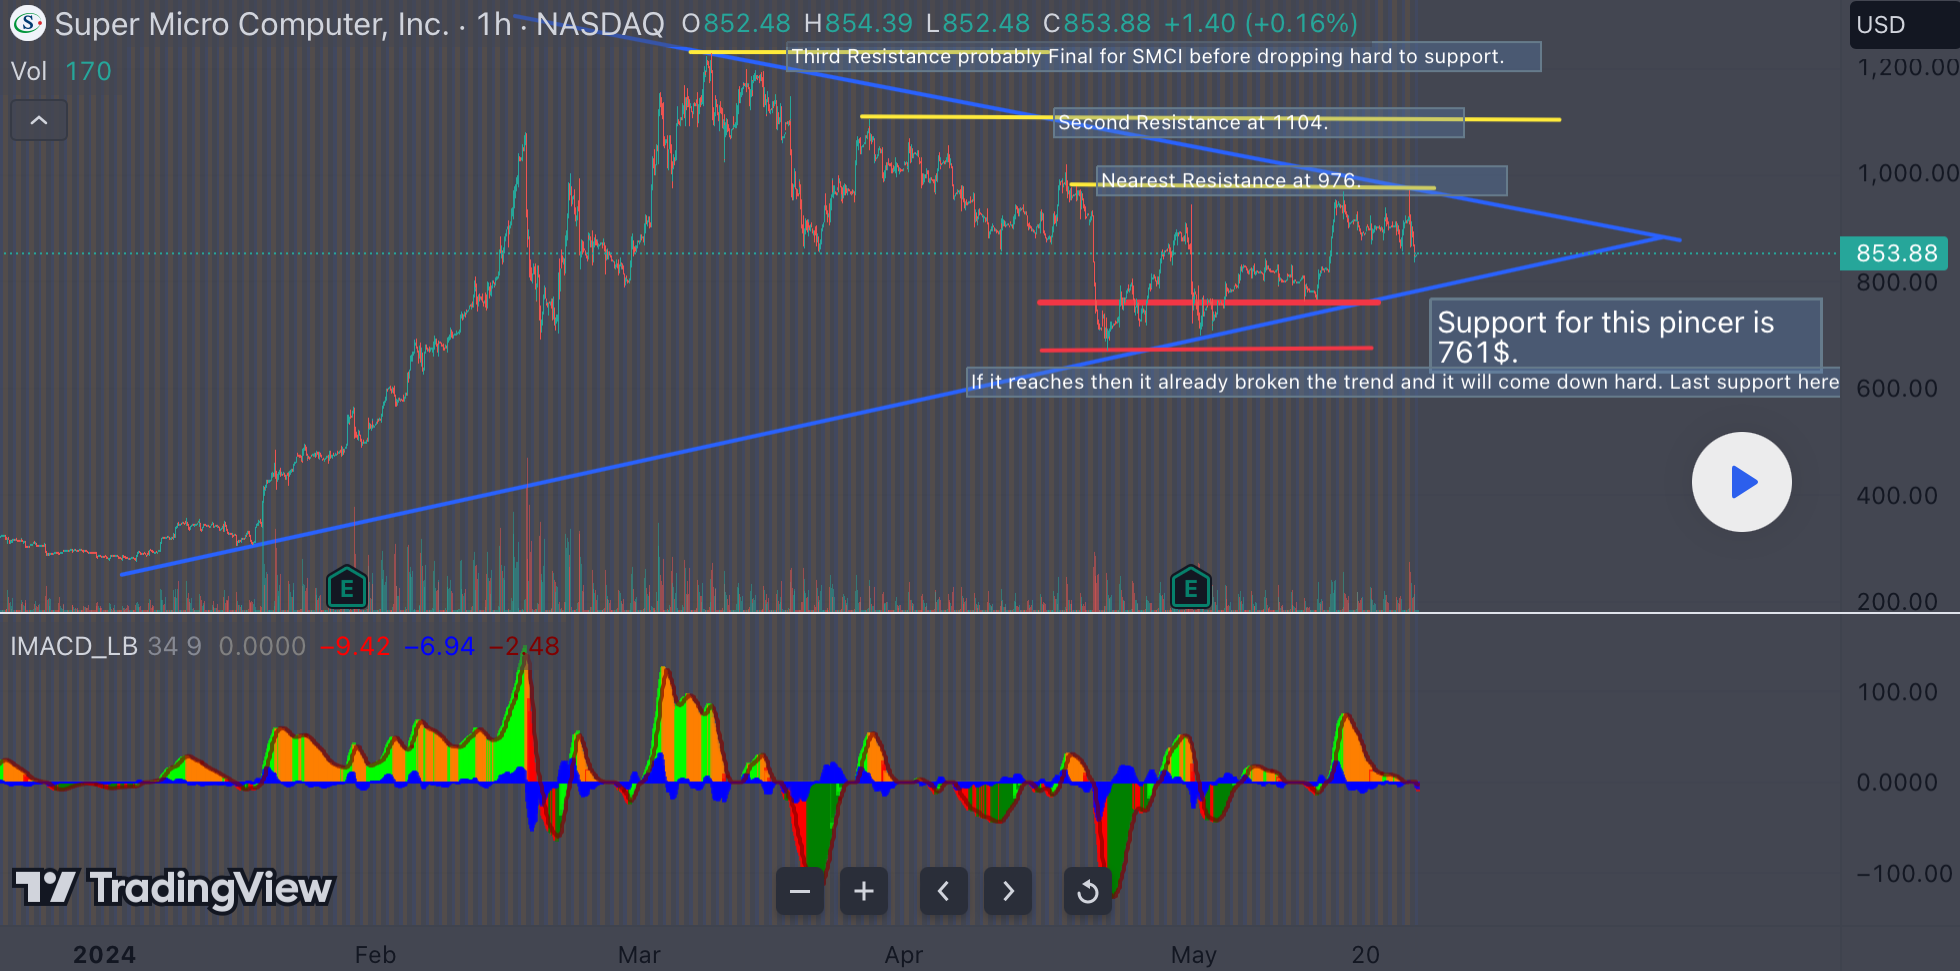Screen dimensions: 1960x971
Task: Click the 100.00 label on IMACD scale
Action: (1897, 692)
